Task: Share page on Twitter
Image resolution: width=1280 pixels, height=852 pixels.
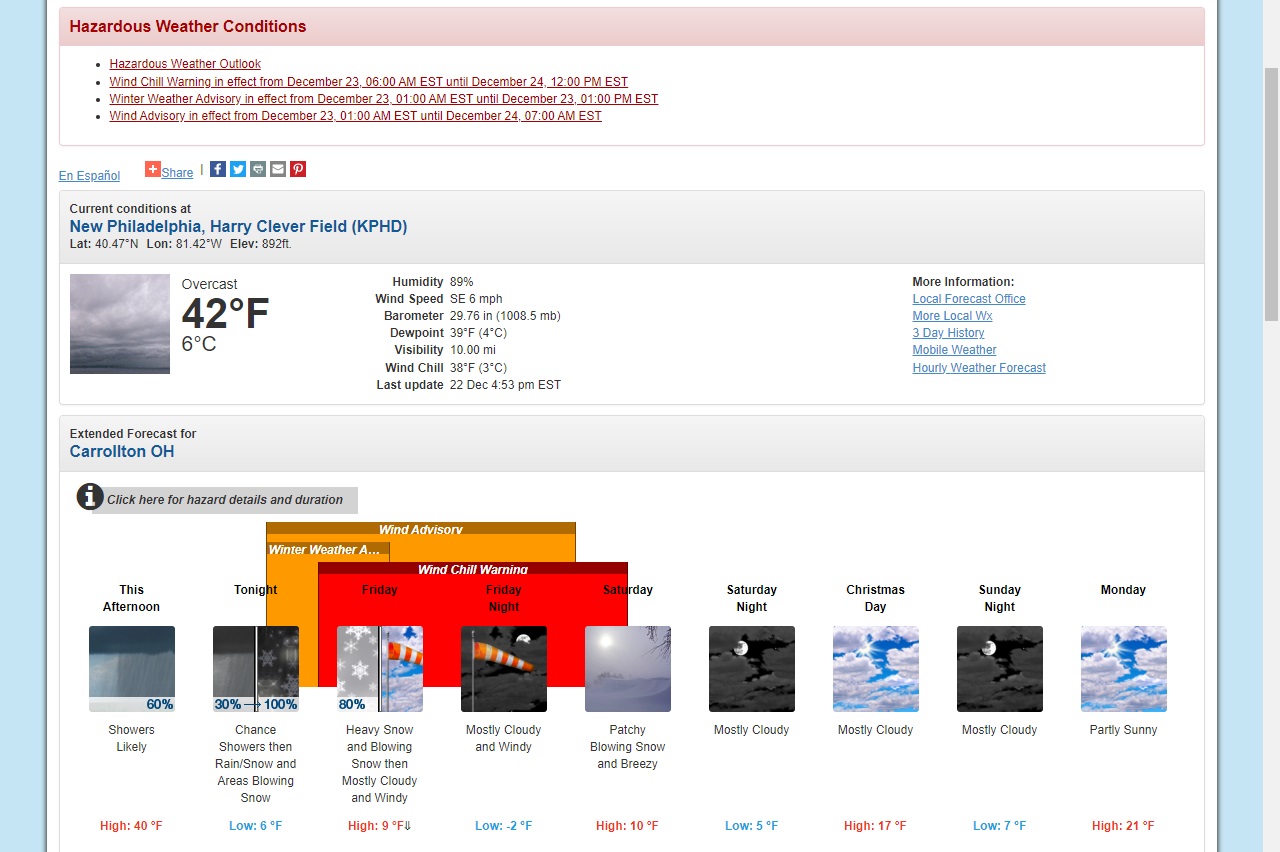Action: (x=238, y=169)
